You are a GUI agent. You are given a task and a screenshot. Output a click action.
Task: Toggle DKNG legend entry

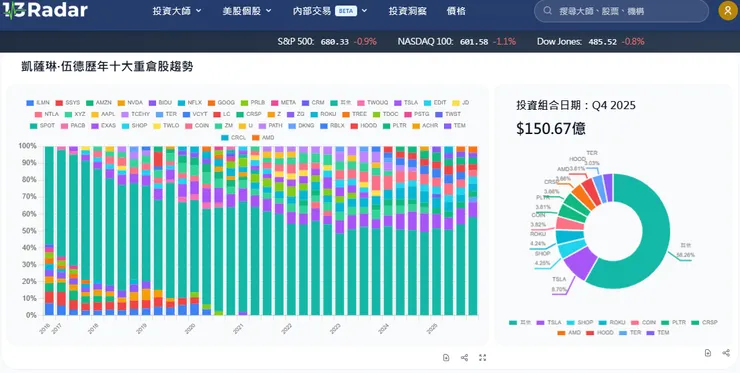coord(301,126)
